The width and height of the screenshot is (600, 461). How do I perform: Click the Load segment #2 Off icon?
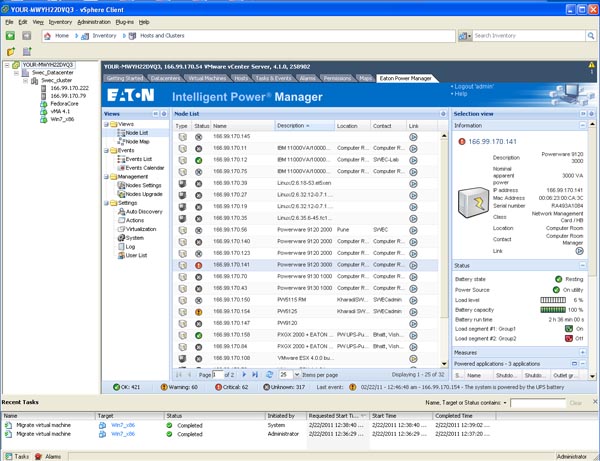569,338
